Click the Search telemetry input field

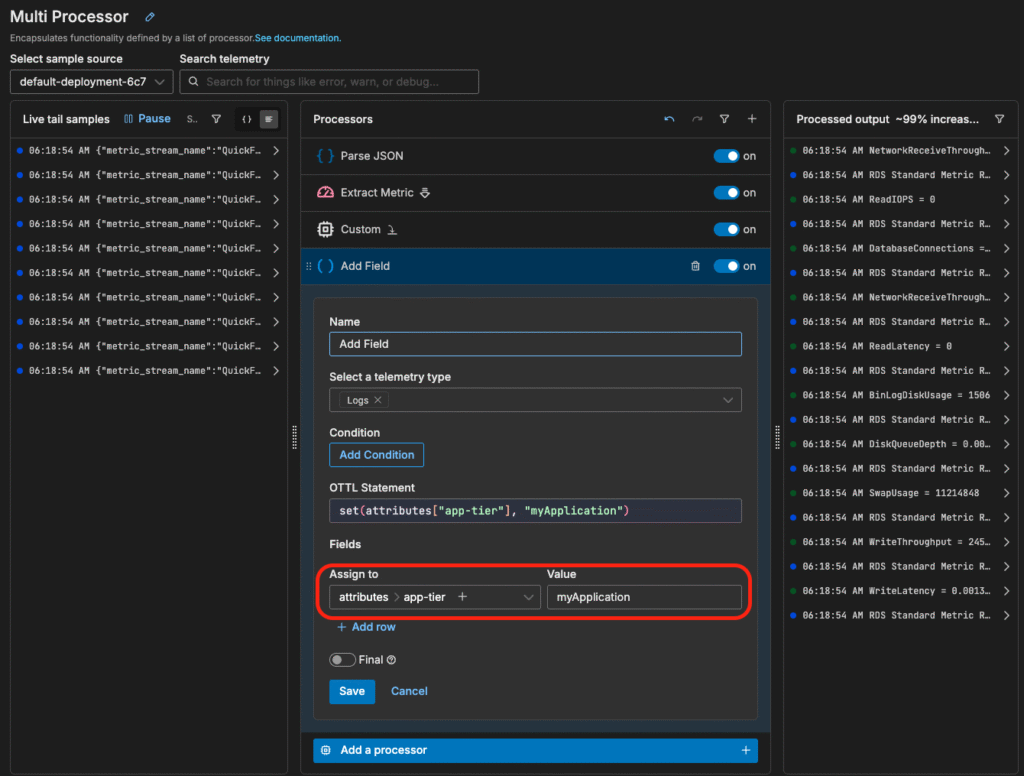(329, 82)
